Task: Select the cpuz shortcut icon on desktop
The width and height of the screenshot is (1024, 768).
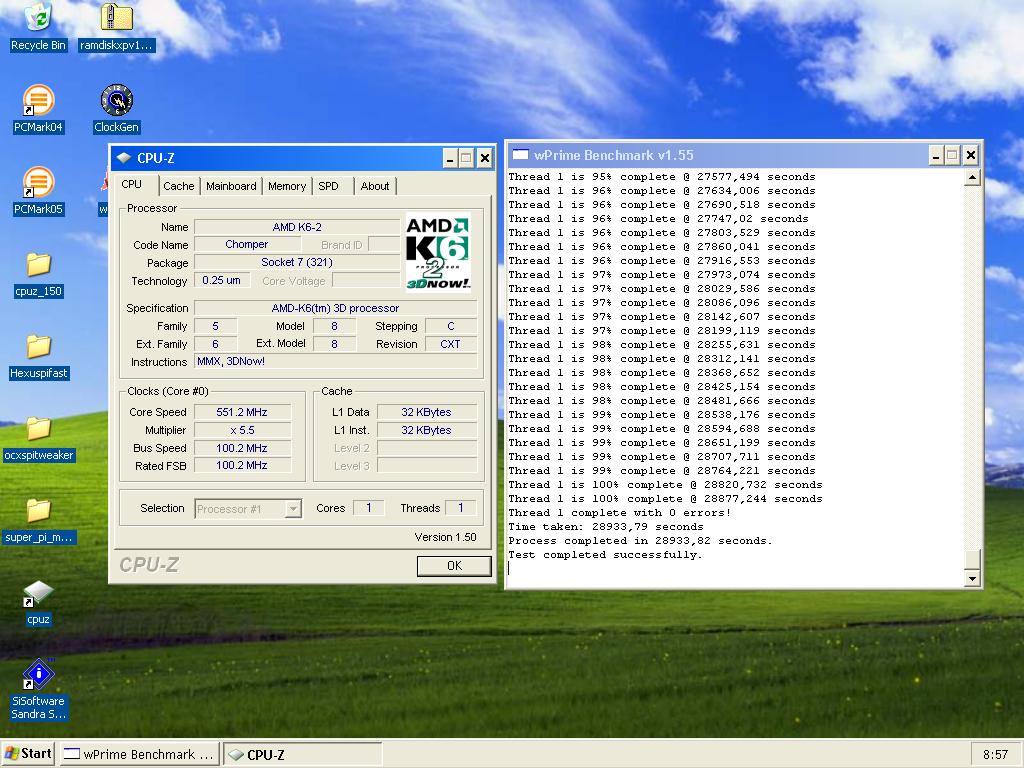Action: (x=38, y=602)
